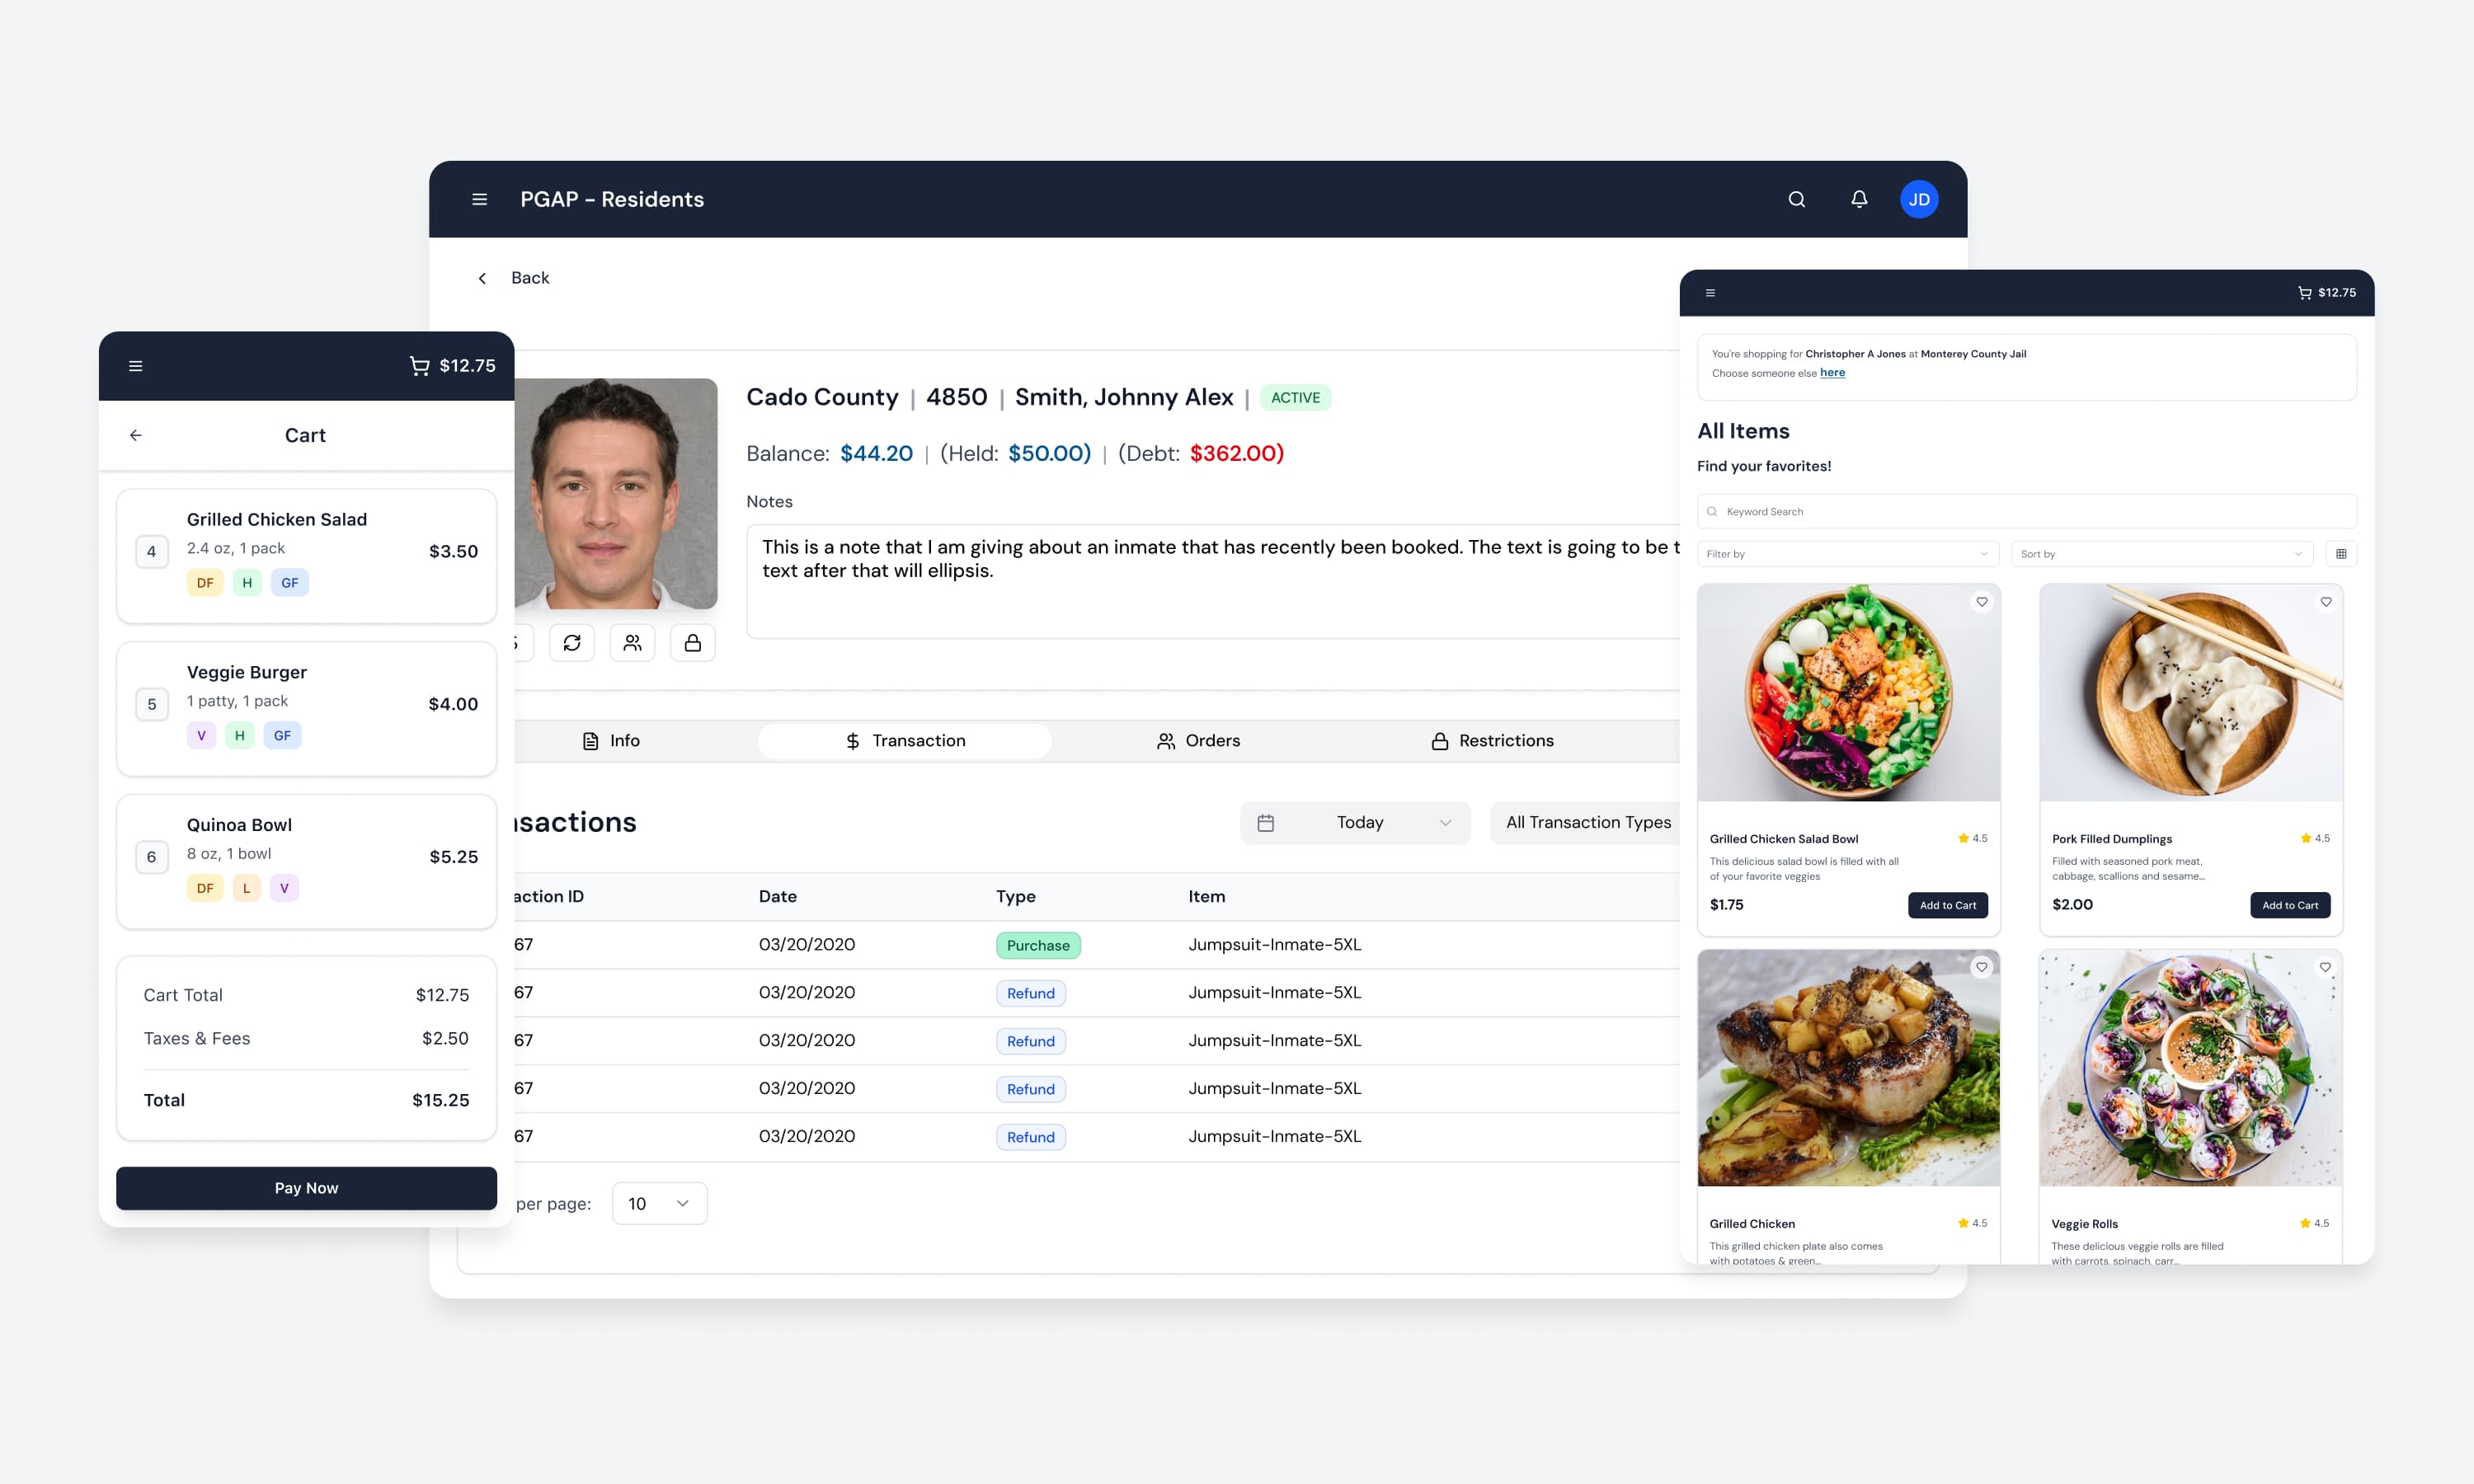Screen dimensions: 2474x1484
Task: Open the rows per page dropdown showing 10
Action: click(659, 1203)
